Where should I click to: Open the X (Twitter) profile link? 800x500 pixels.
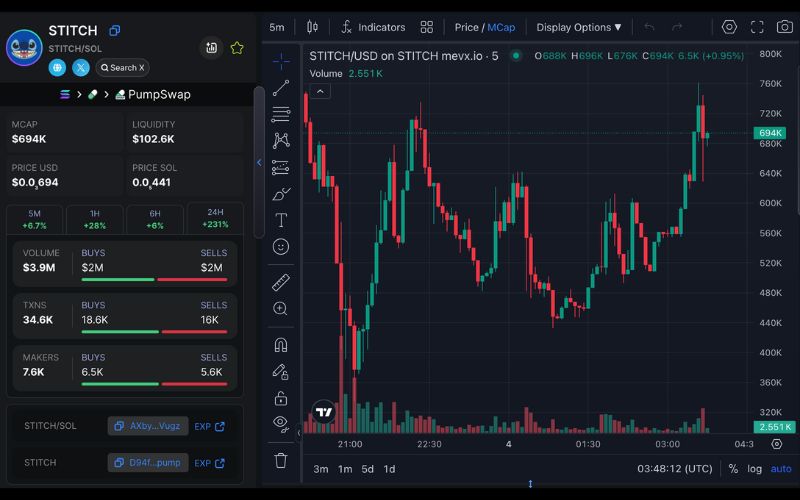click(81, 67)
